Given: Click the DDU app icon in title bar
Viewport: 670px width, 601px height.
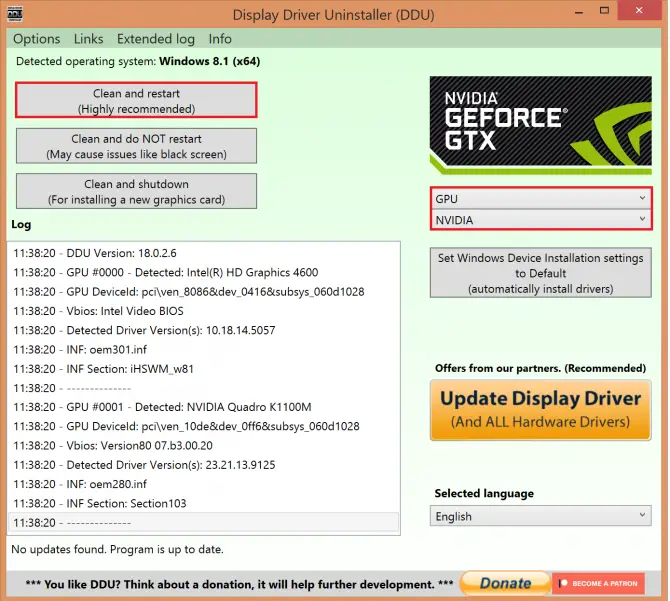Looking at the screenshot, I should coord(15,15).
